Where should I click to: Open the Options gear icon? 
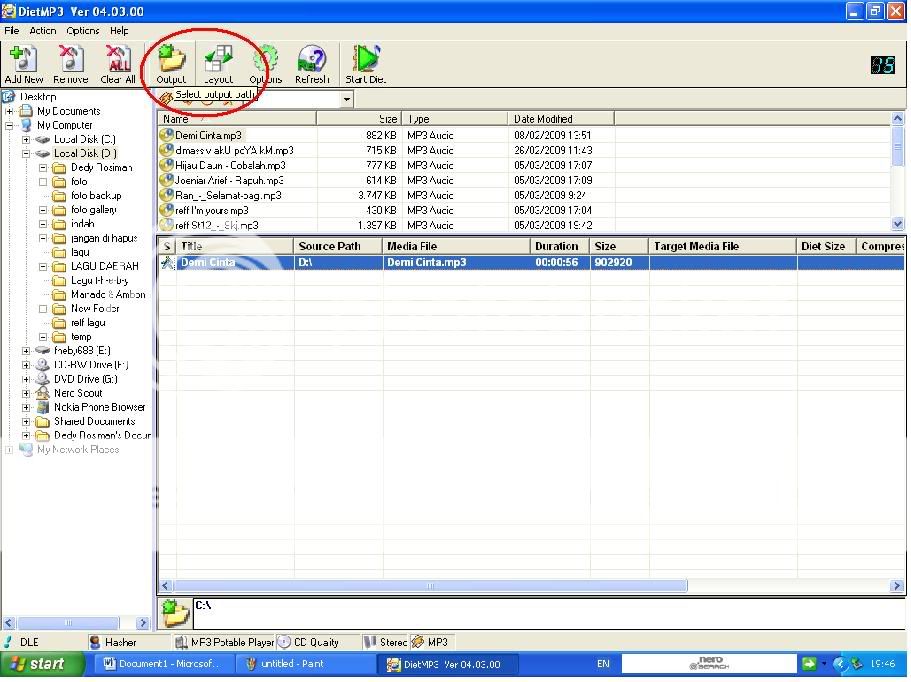pos(265,62)
